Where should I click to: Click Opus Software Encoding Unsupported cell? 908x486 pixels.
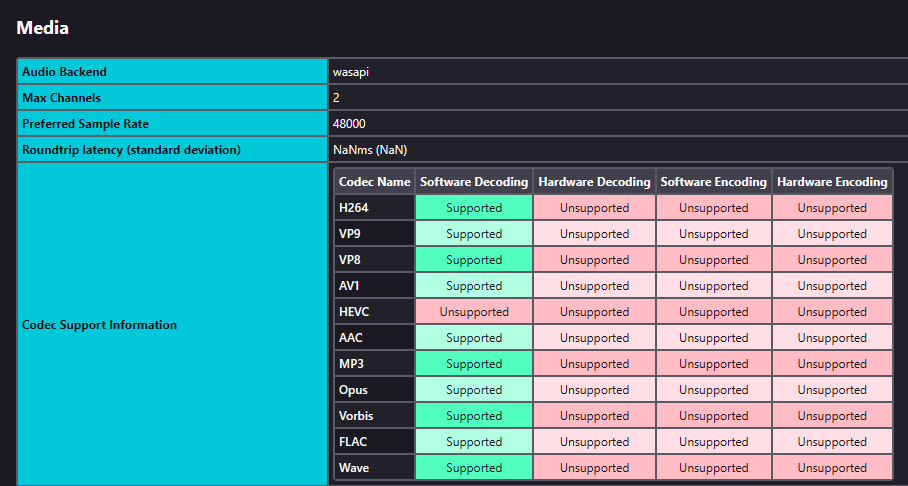(x=714, y=390)
